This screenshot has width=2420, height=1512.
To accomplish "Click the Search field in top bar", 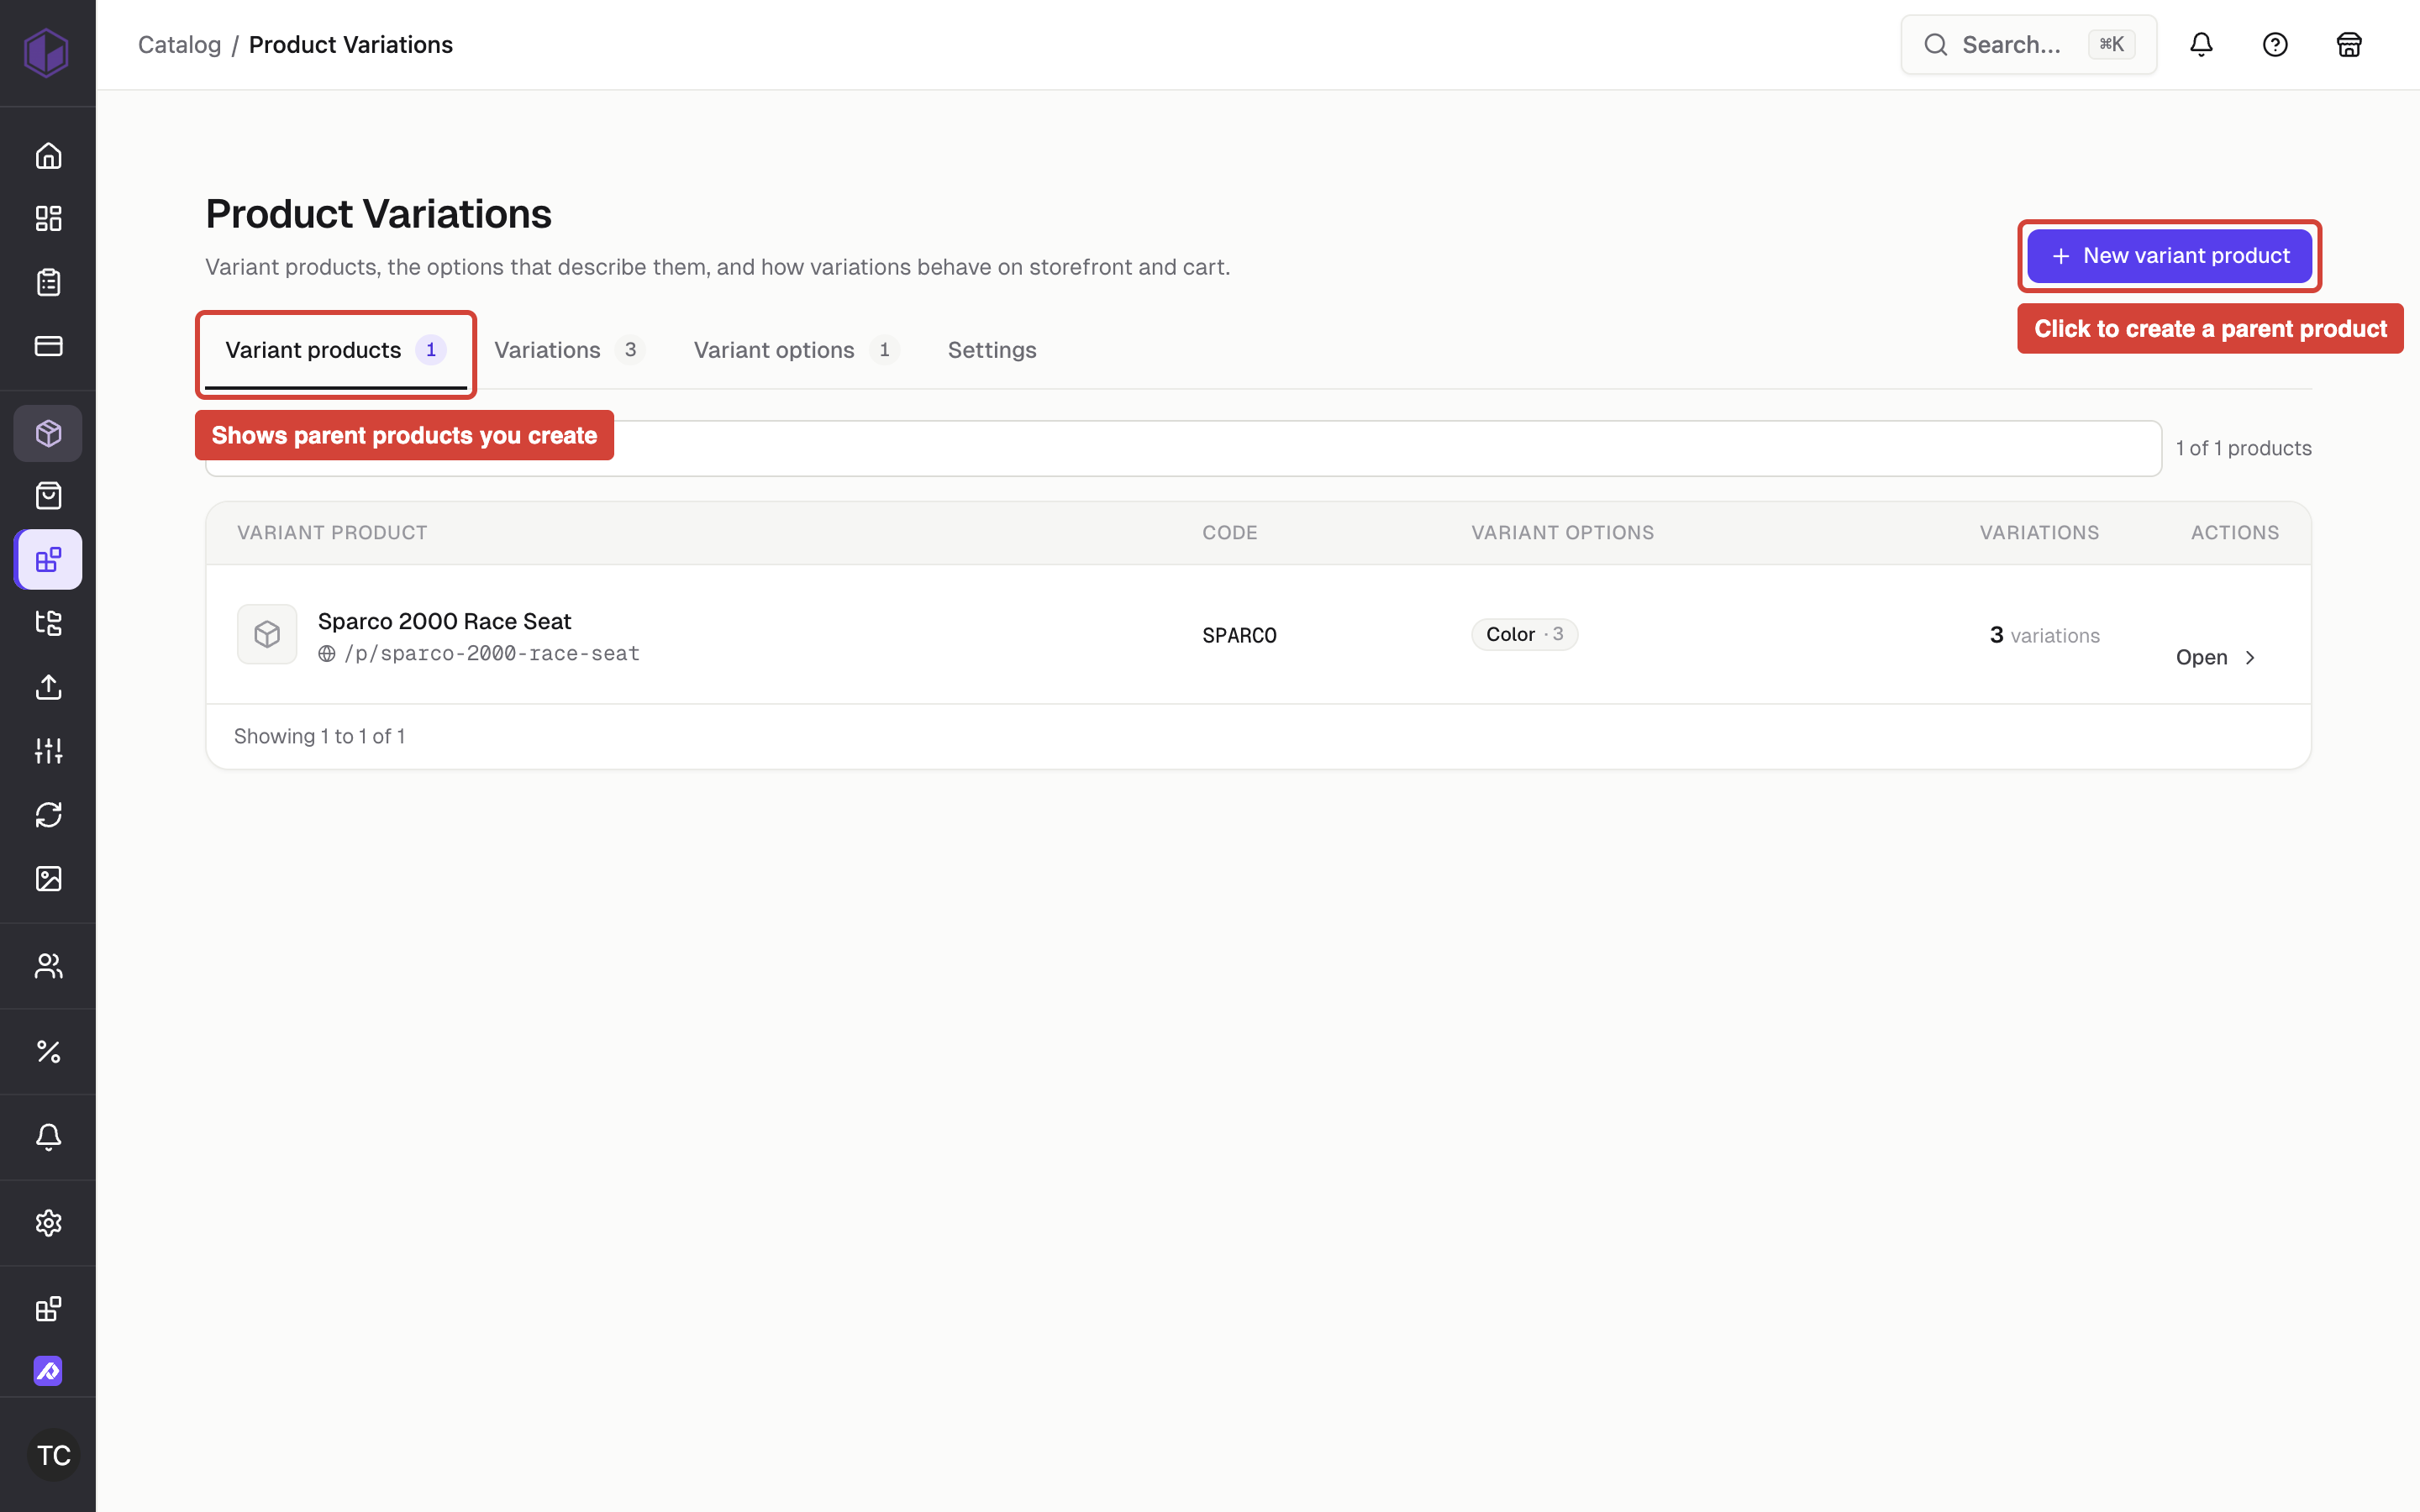I will [2028, 45].
